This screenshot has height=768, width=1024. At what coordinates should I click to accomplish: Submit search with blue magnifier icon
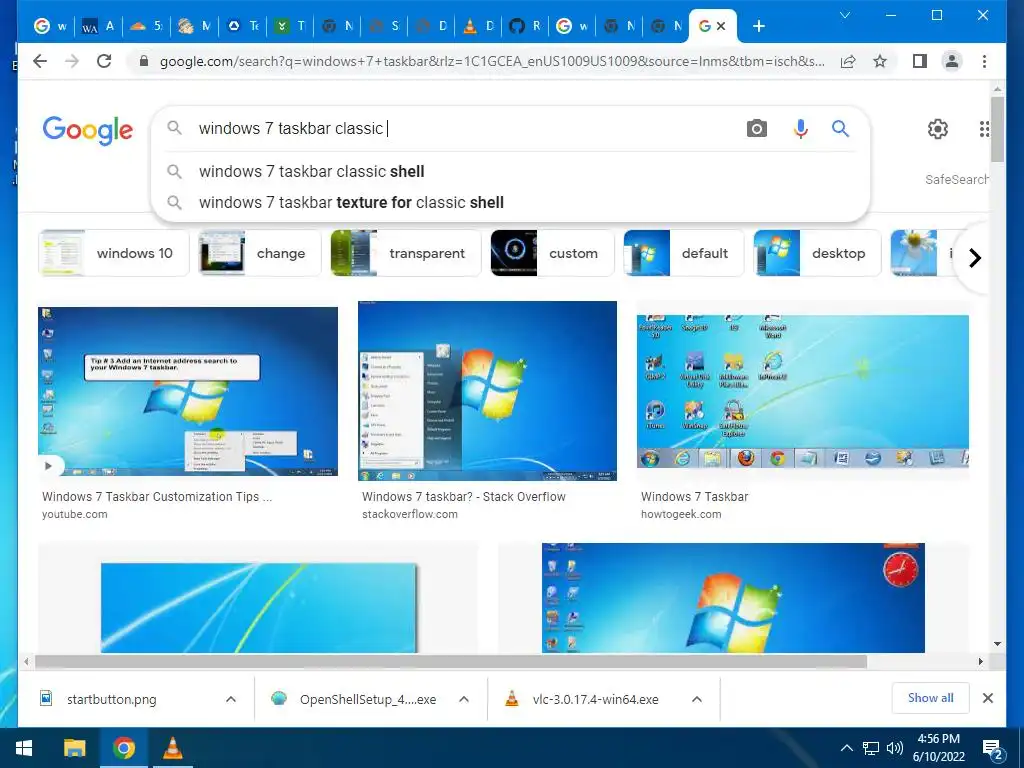[840, 129]
